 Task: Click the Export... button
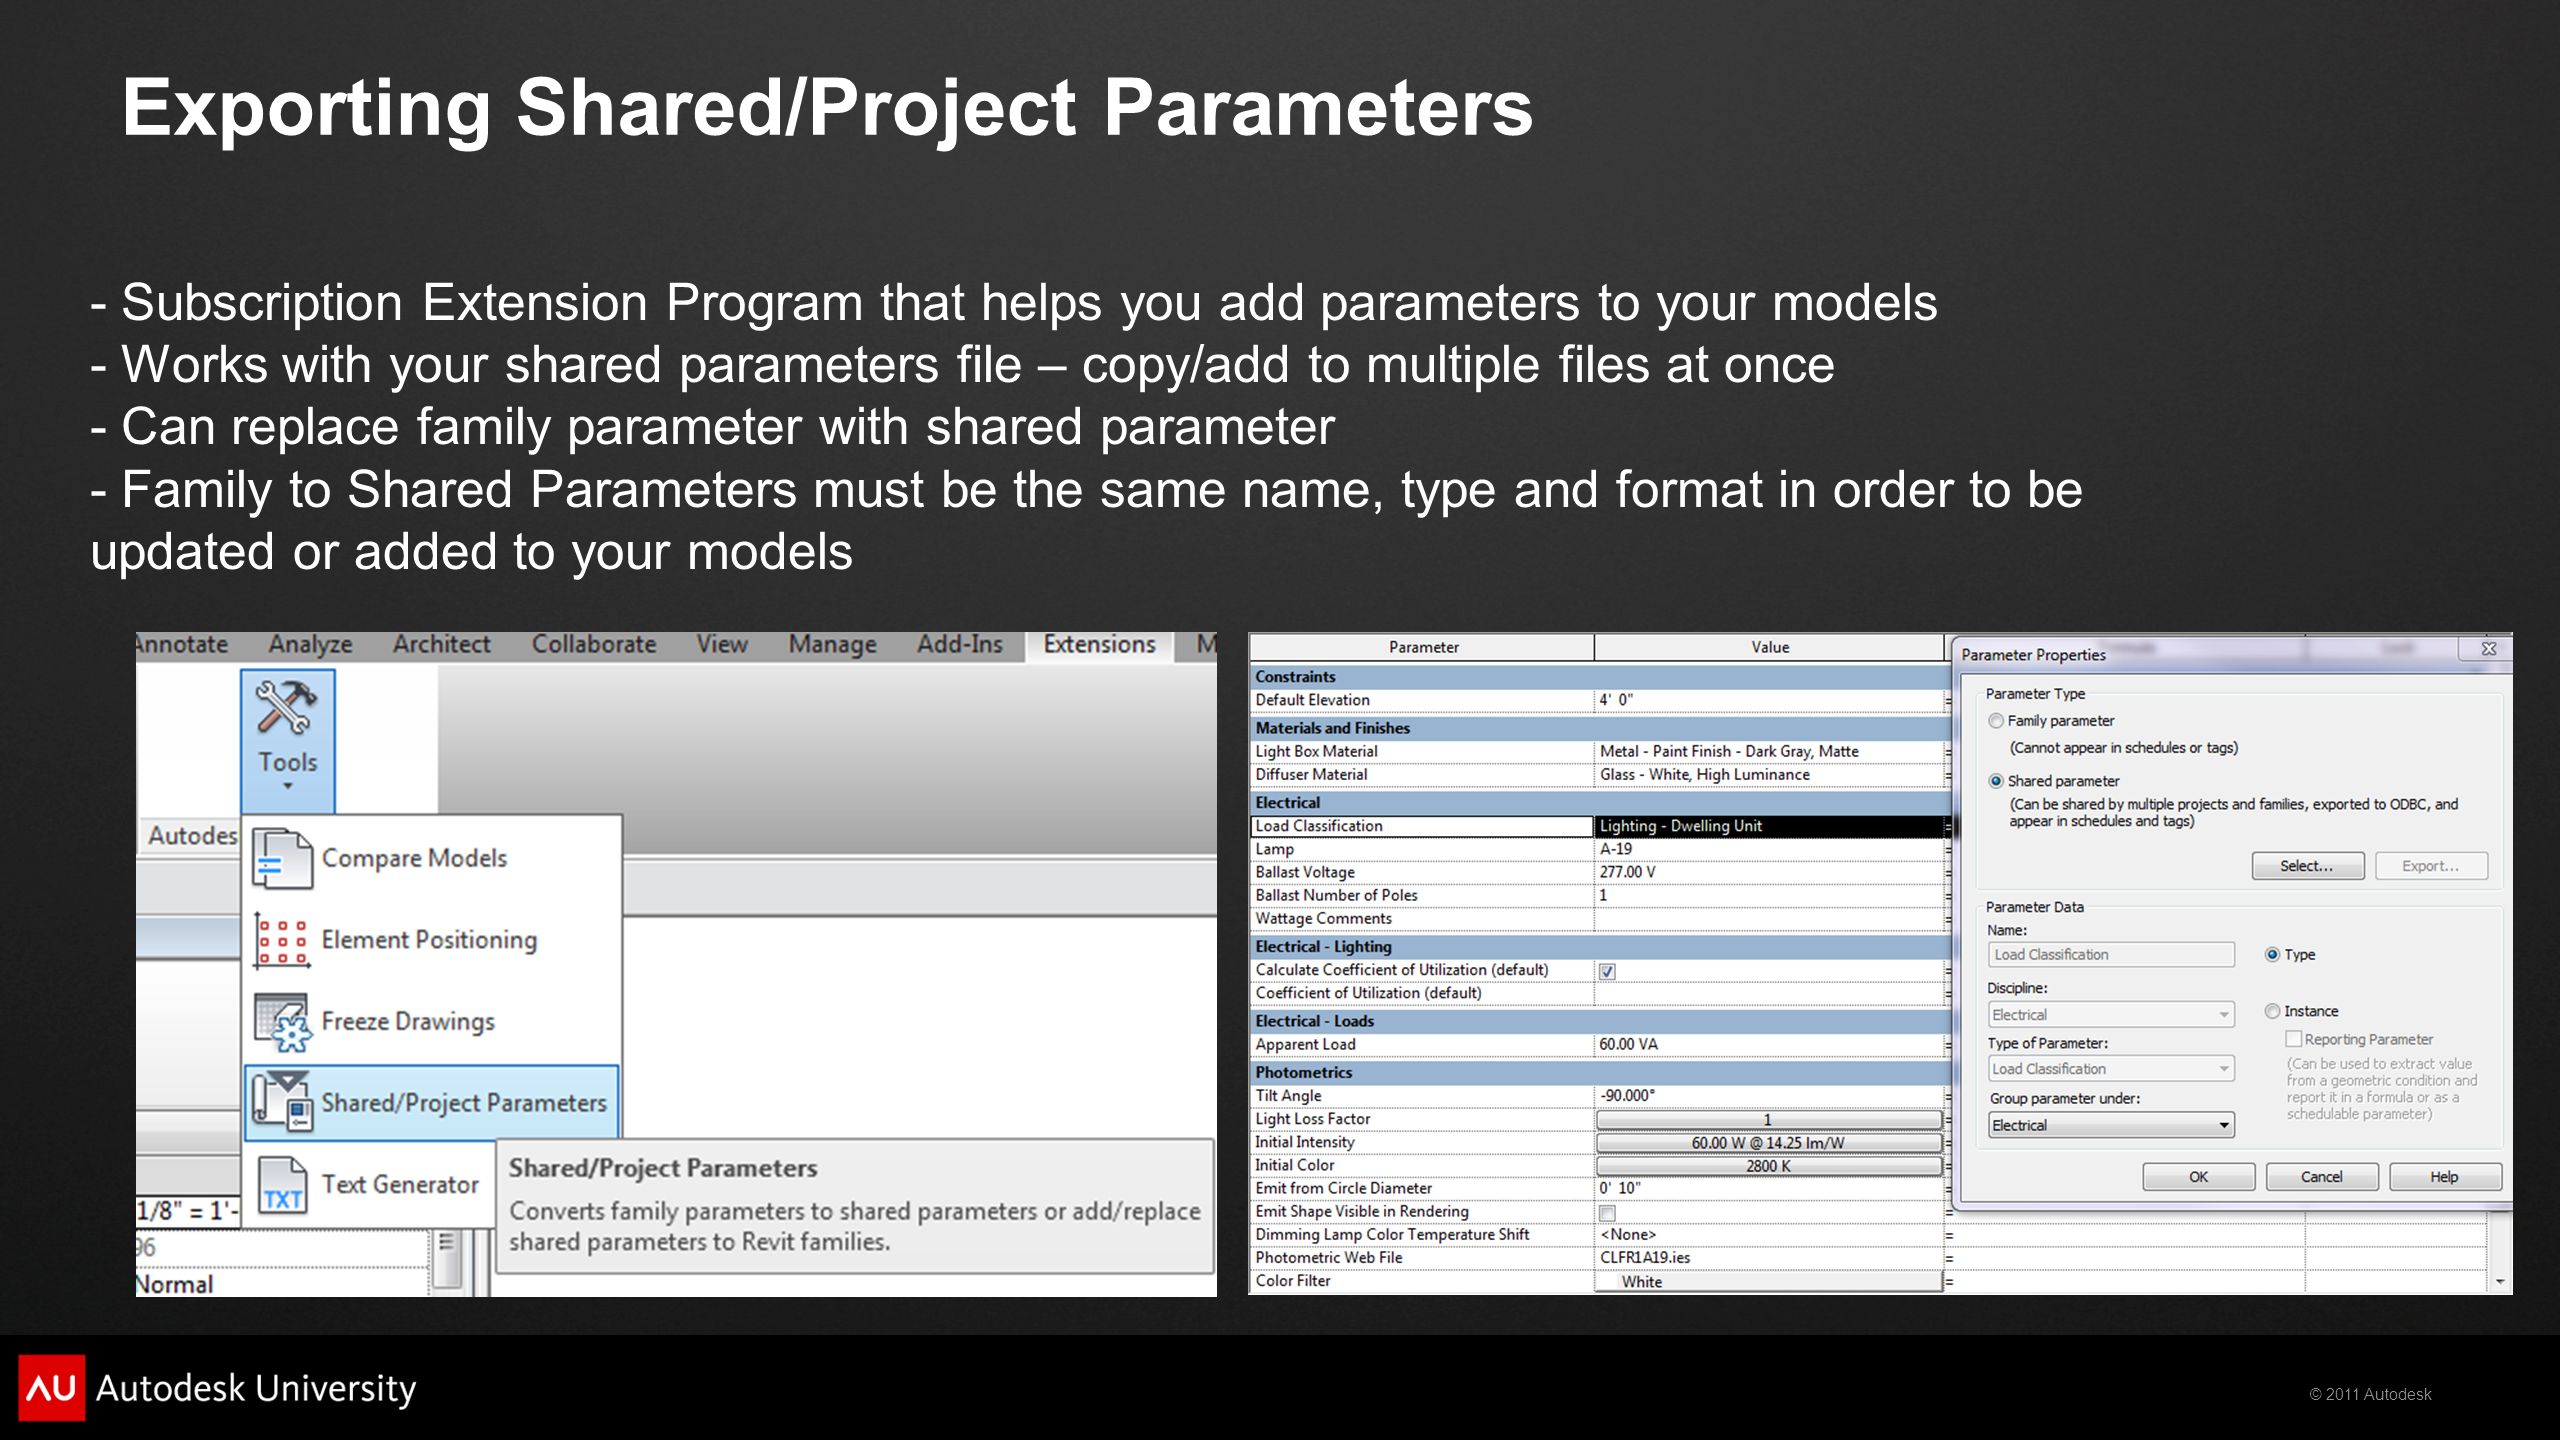[x=2431, y=867]
